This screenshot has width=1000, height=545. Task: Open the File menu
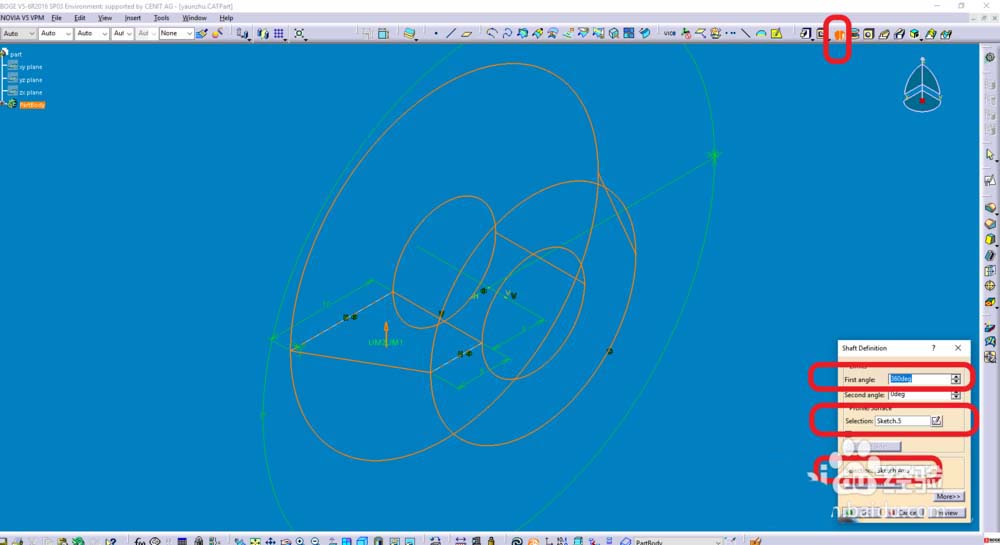(x=56, y=18)
